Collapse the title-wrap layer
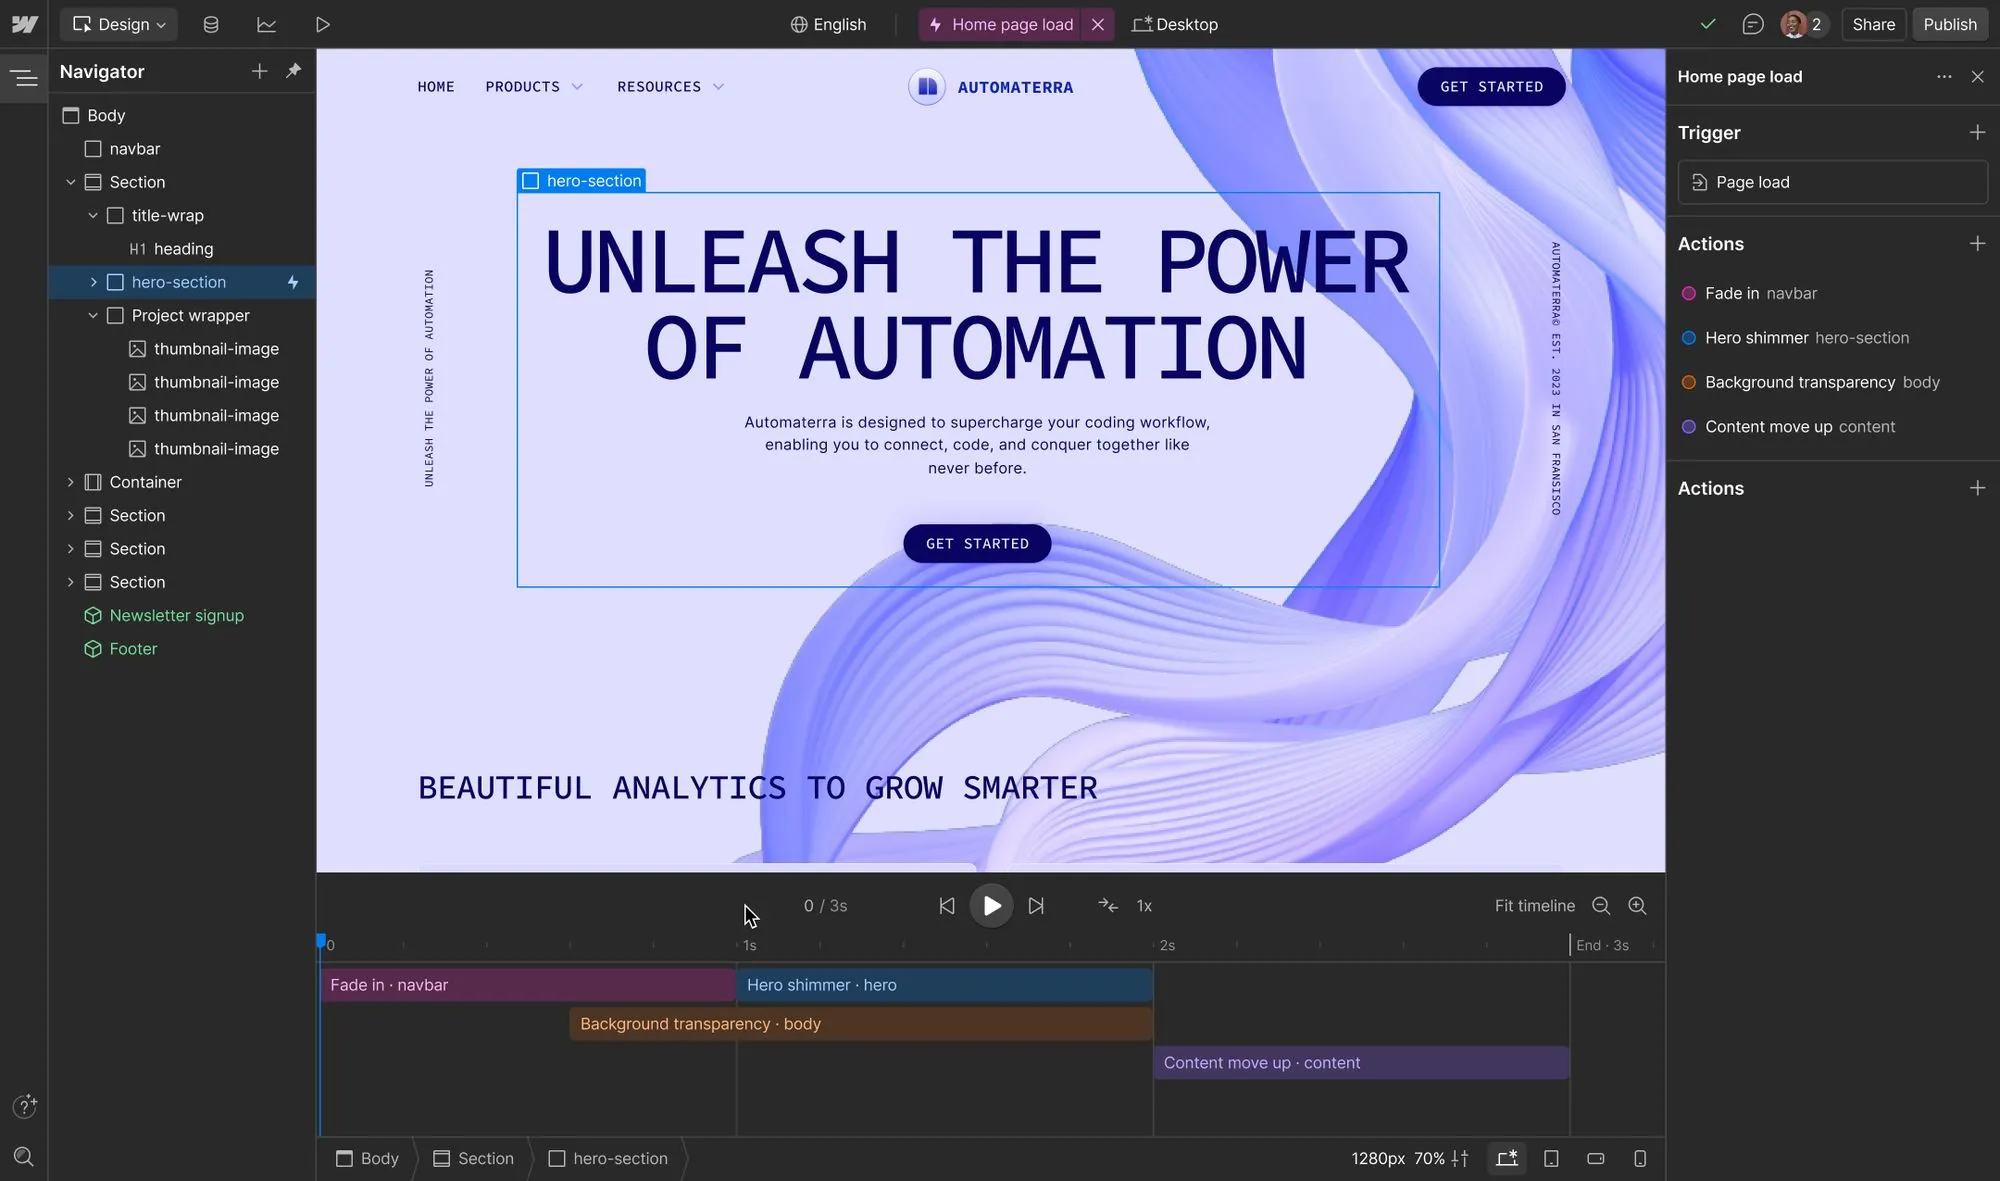This screenshot has height=1181, width=2000. pos(93,215)
